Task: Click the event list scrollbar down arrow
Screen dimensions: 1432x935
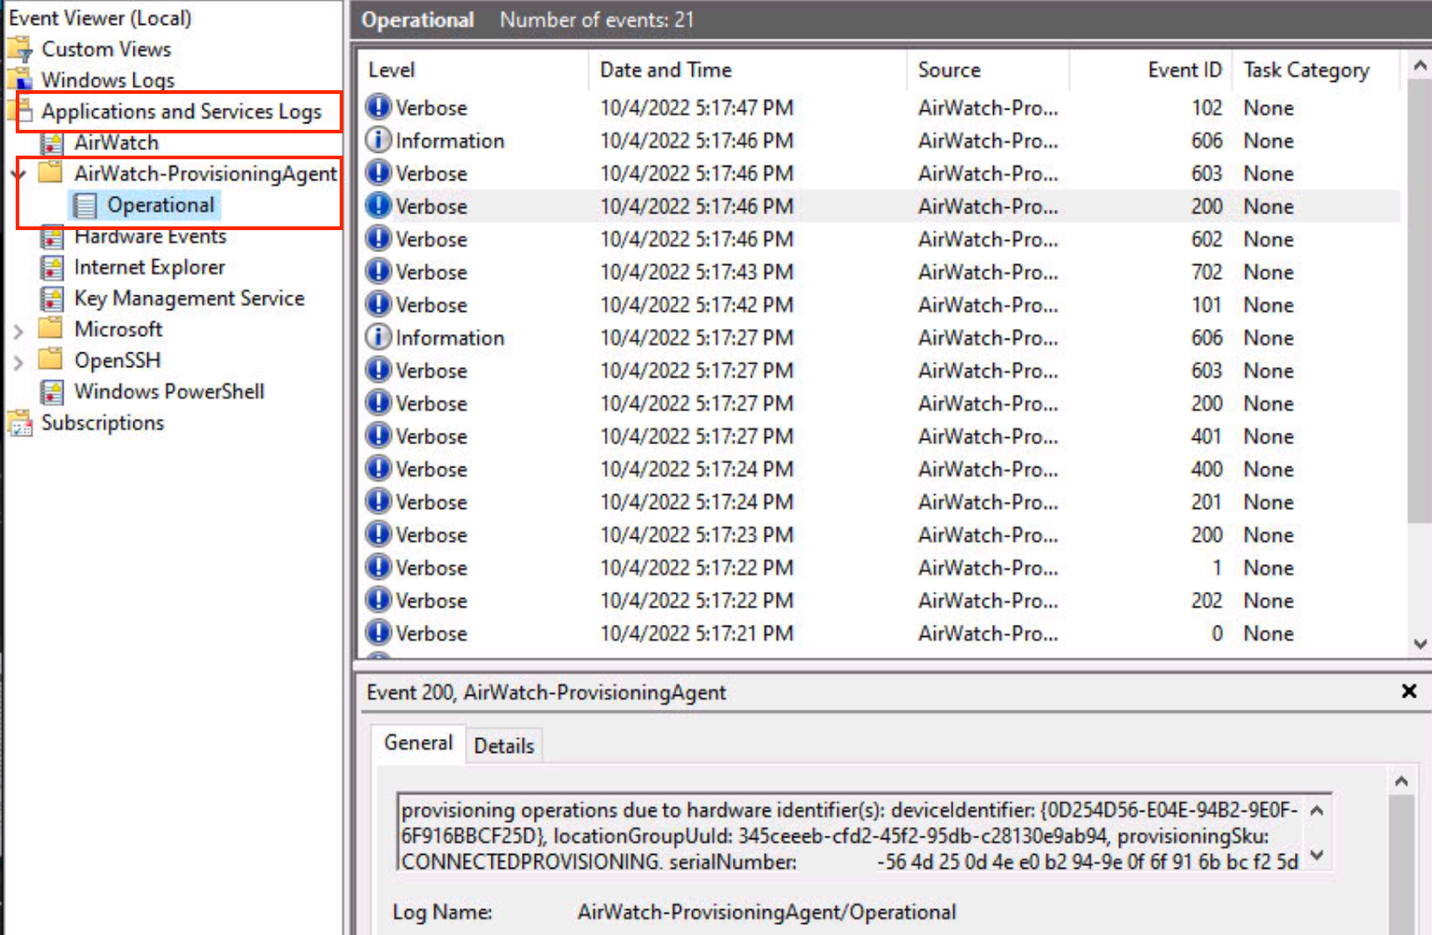Action: click(1420, 644)
